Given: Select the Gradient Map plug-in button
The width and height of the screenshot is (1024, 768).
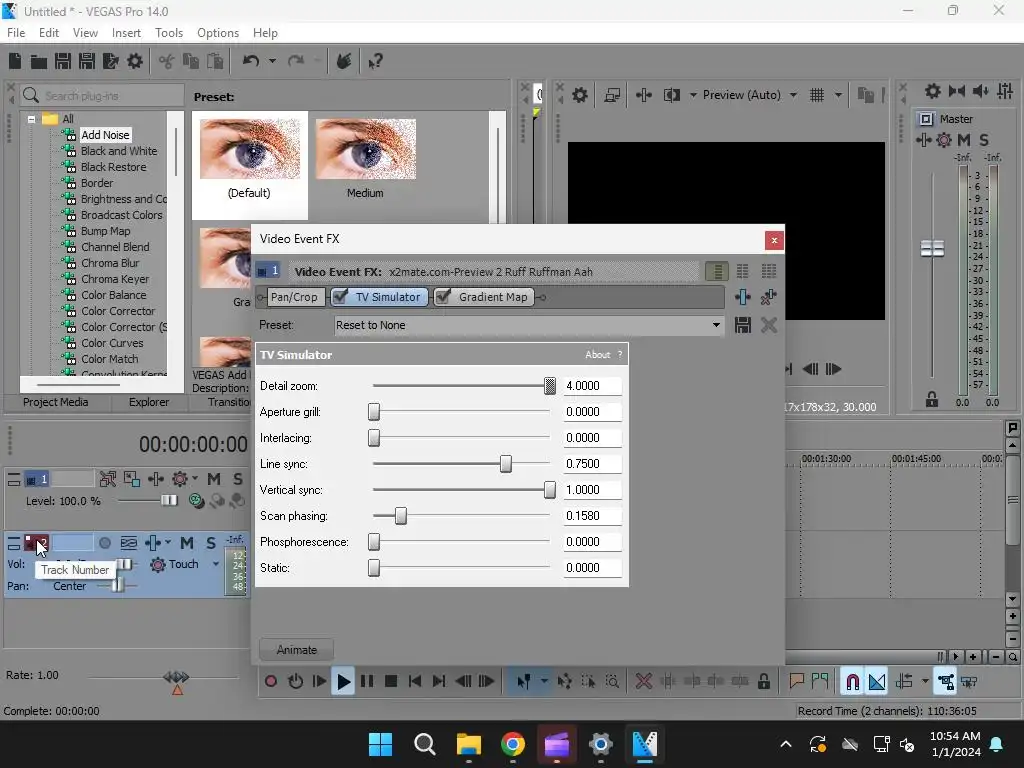Looking at the screenshot, I should (x=484, y=297).
